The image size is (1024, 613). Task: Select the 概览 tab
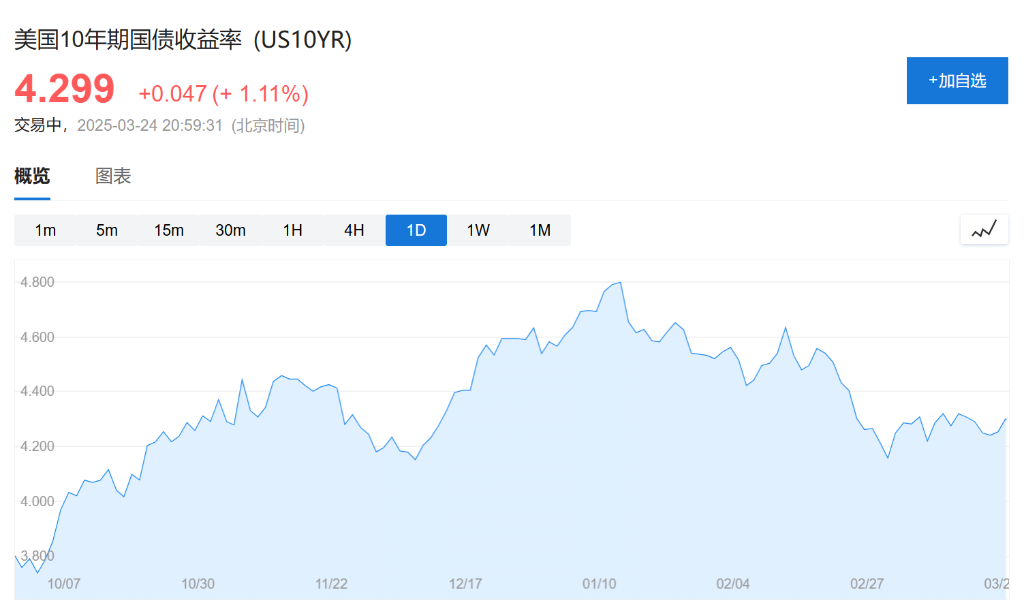pyautogui.click(x=32, y=176)
